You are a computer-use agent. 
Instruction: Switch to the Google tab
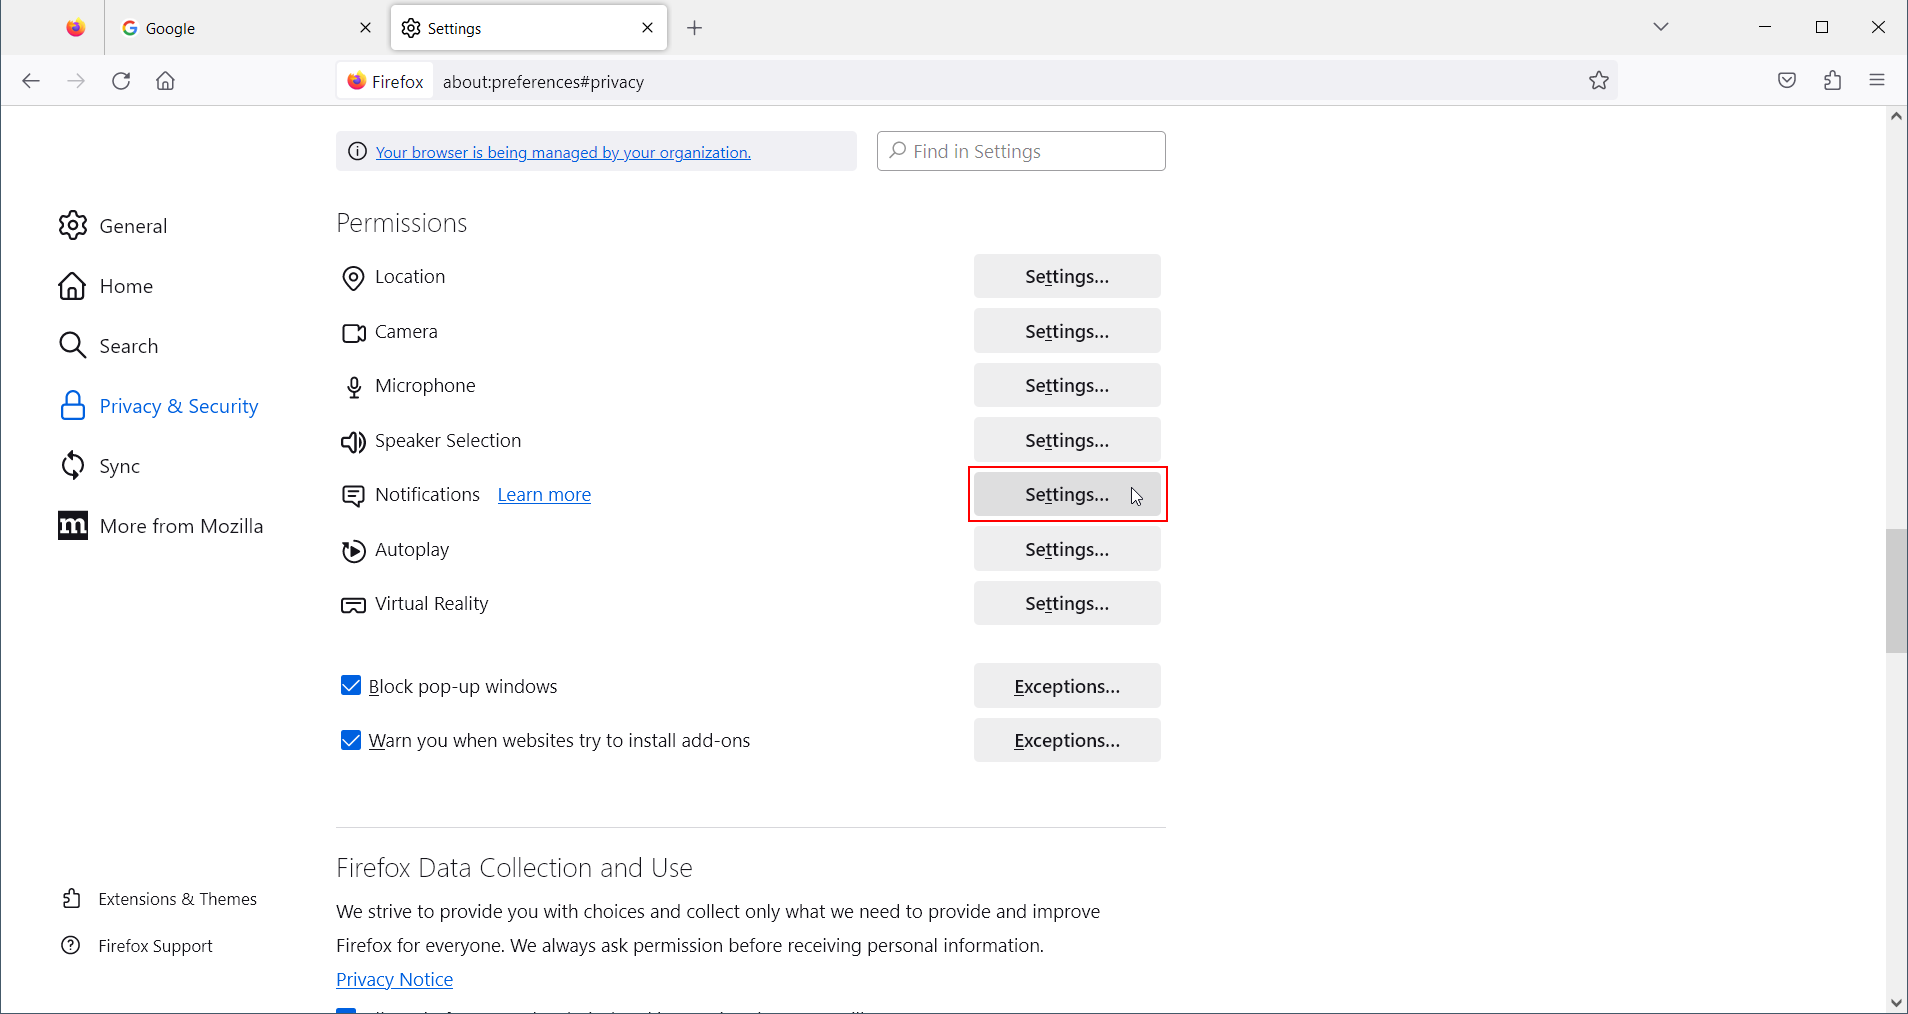pyautogui.click(x=240, y=28)
